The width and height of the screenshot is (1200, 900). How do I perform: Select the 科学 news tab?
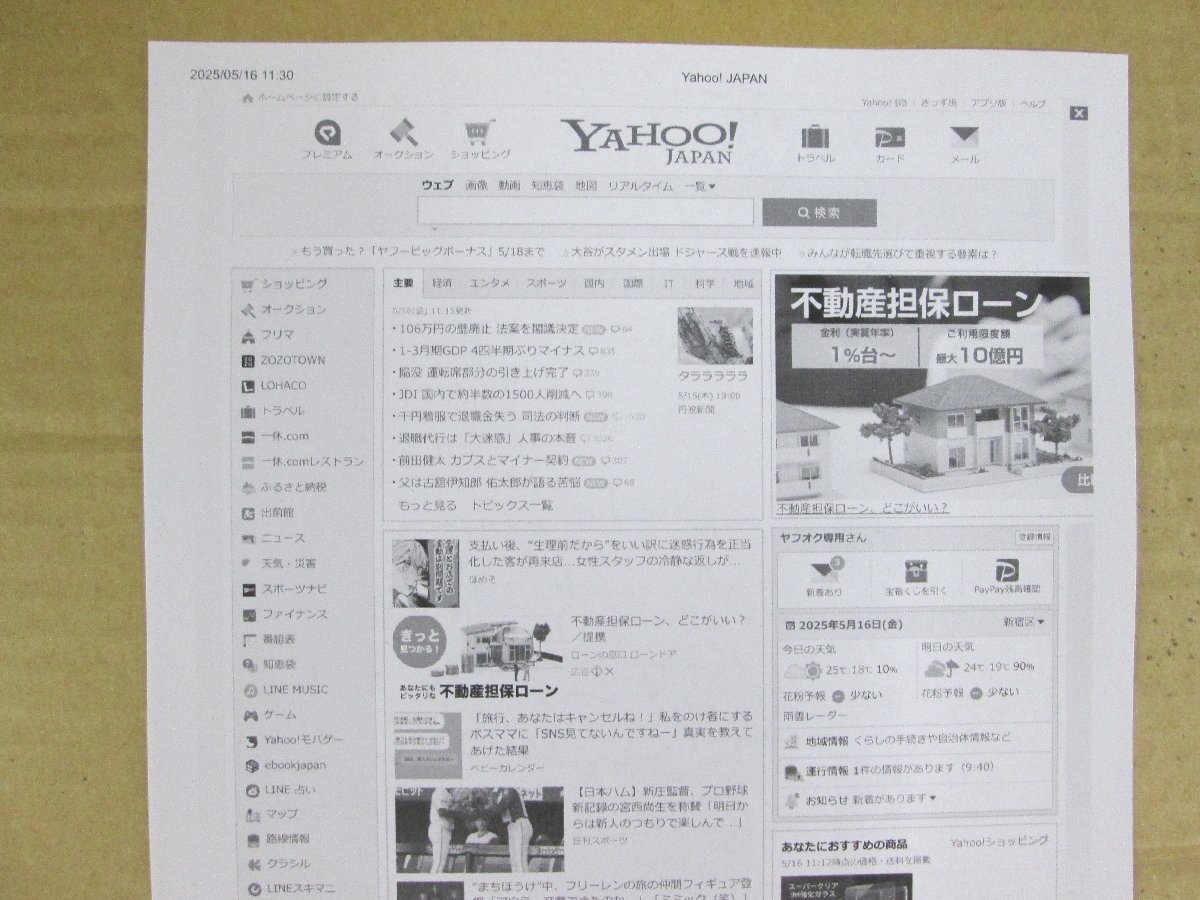(705, 284)
